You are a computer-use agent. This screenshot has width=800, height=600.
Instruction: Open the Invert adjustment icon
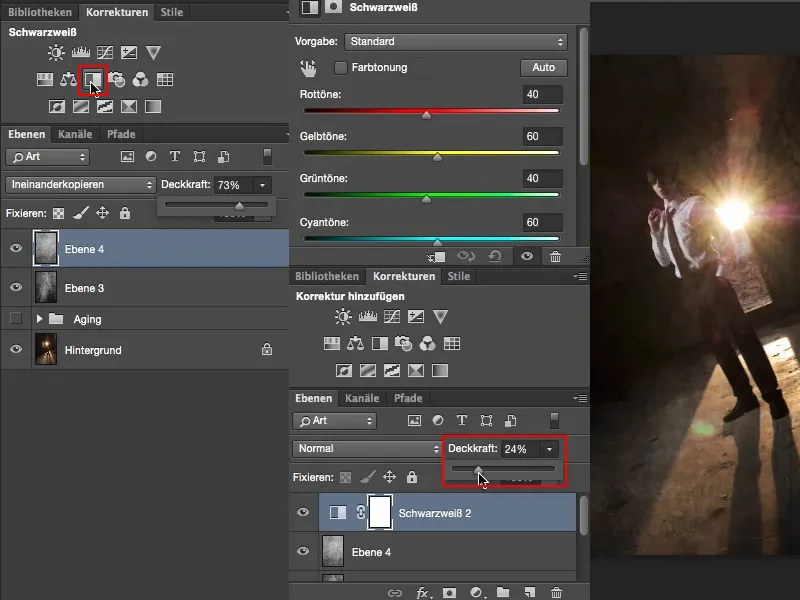tap(57, 105)
